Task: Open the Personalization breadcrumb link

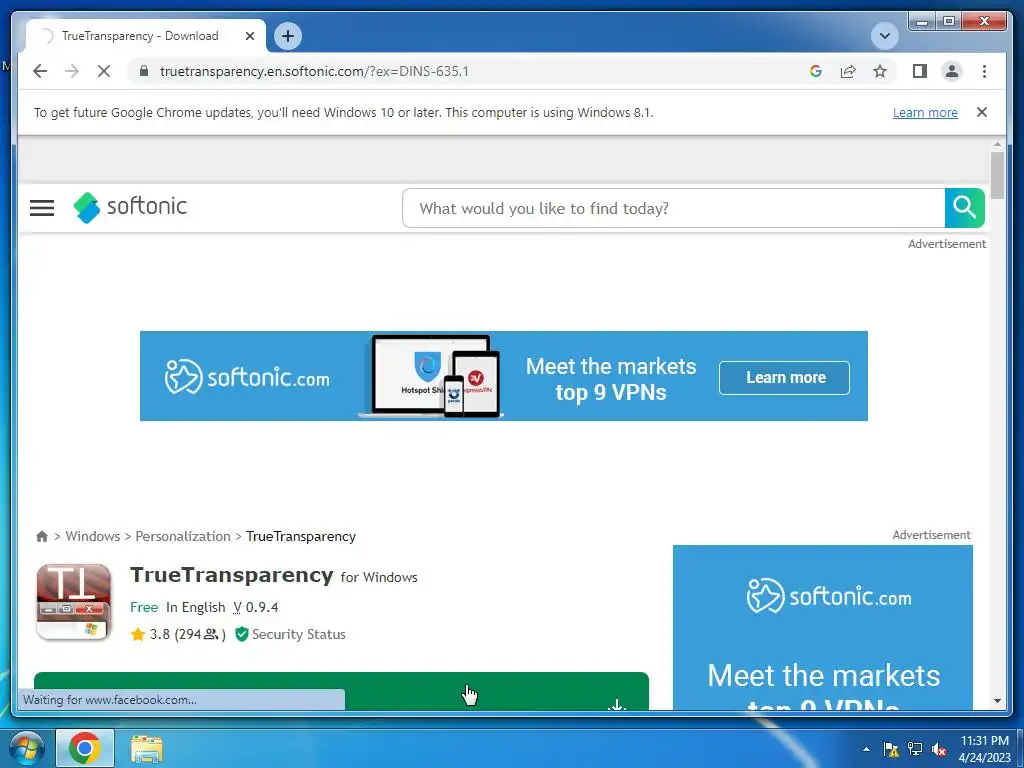Action: tap(183, 536)
